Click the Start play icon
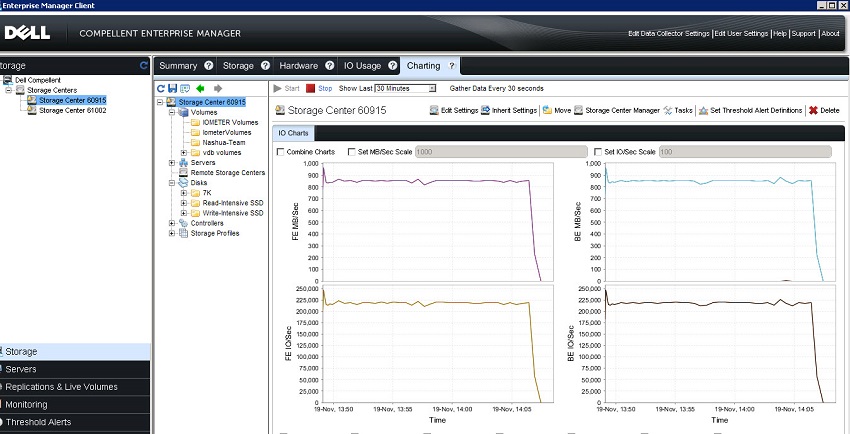This screenshot has height=434, width=850. tap(278, 88)
